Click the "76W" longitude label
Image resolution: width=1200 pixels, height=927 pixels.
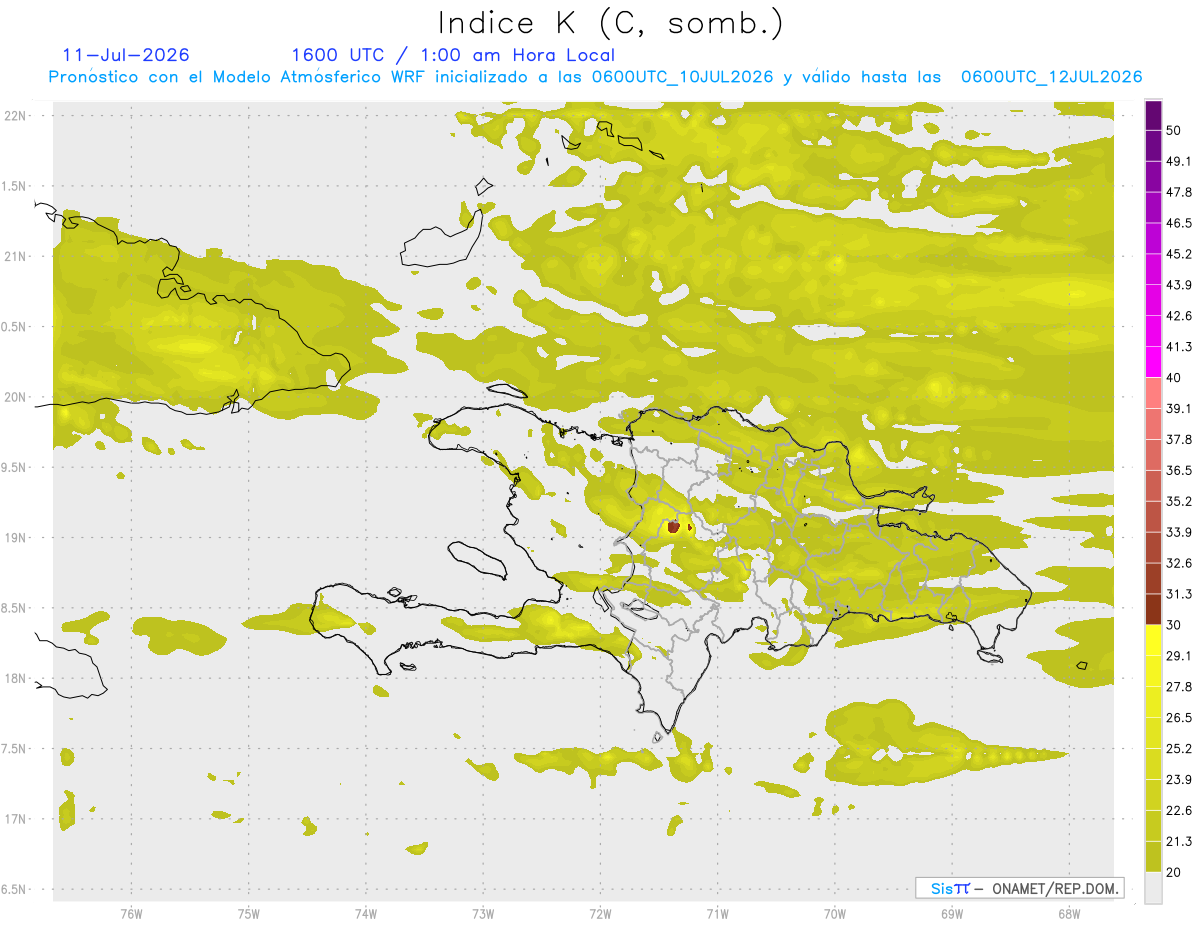[x=131, y=914]
